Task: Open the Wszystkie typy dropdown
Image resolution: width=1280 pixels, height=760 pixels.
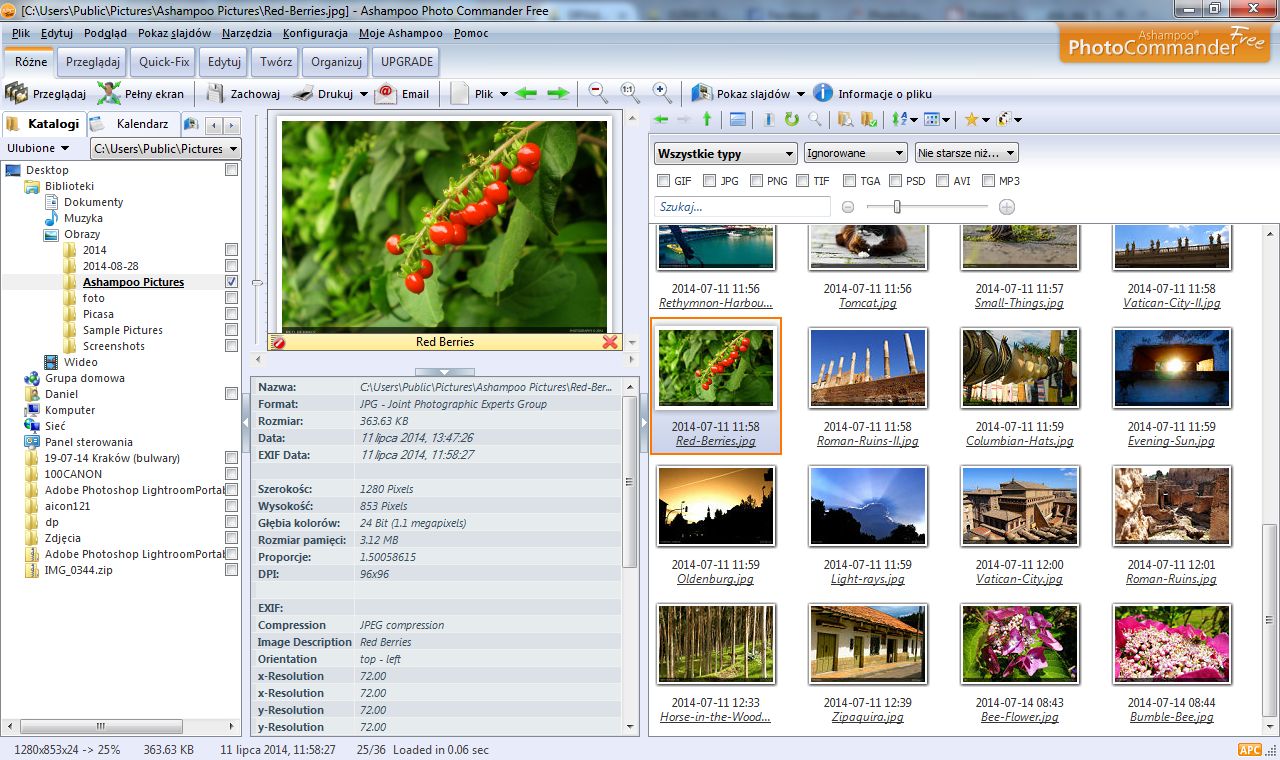Action: click(725, 154)
